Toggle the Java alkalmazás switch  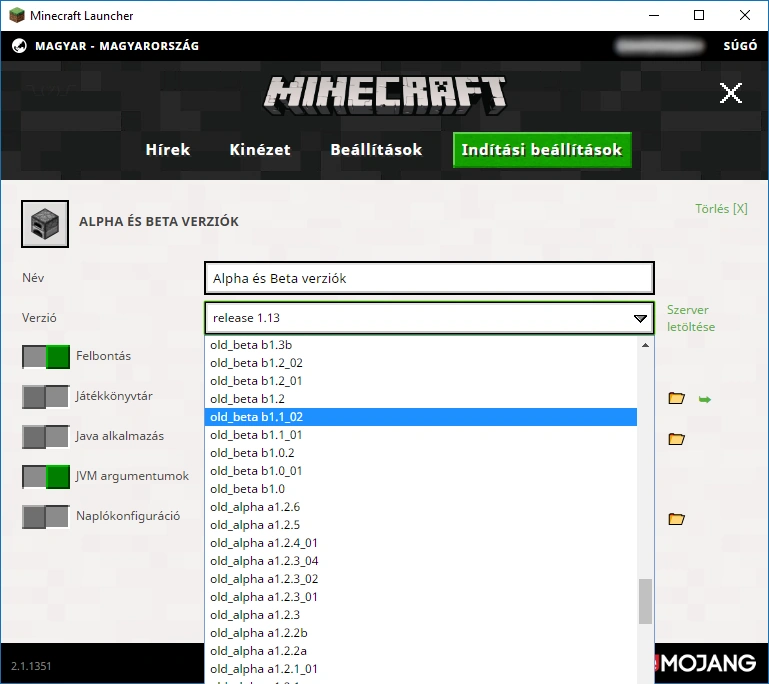(x=46, y=437)
